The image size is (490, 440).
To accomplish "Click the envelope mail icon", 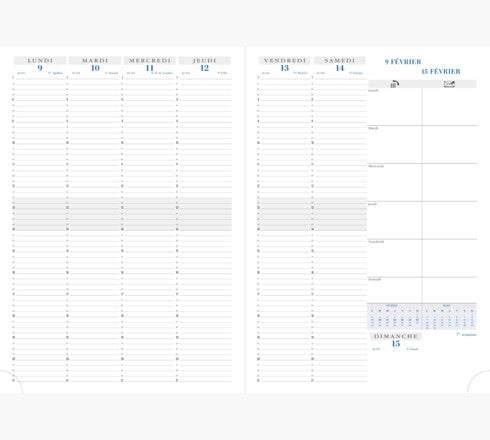I will pos(449,84).
